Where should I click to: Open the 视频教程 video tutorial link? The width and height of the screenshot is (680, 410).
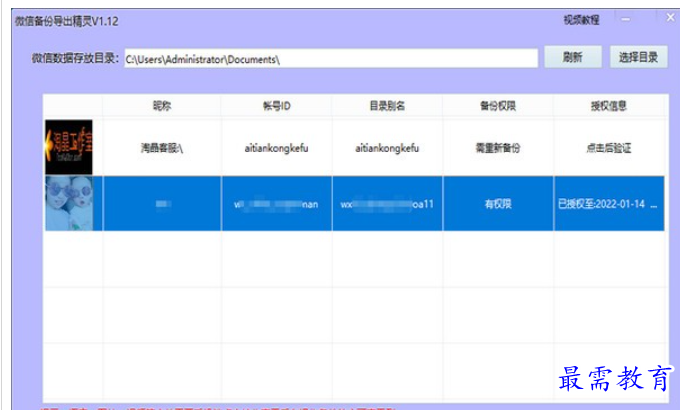point(581,20)
